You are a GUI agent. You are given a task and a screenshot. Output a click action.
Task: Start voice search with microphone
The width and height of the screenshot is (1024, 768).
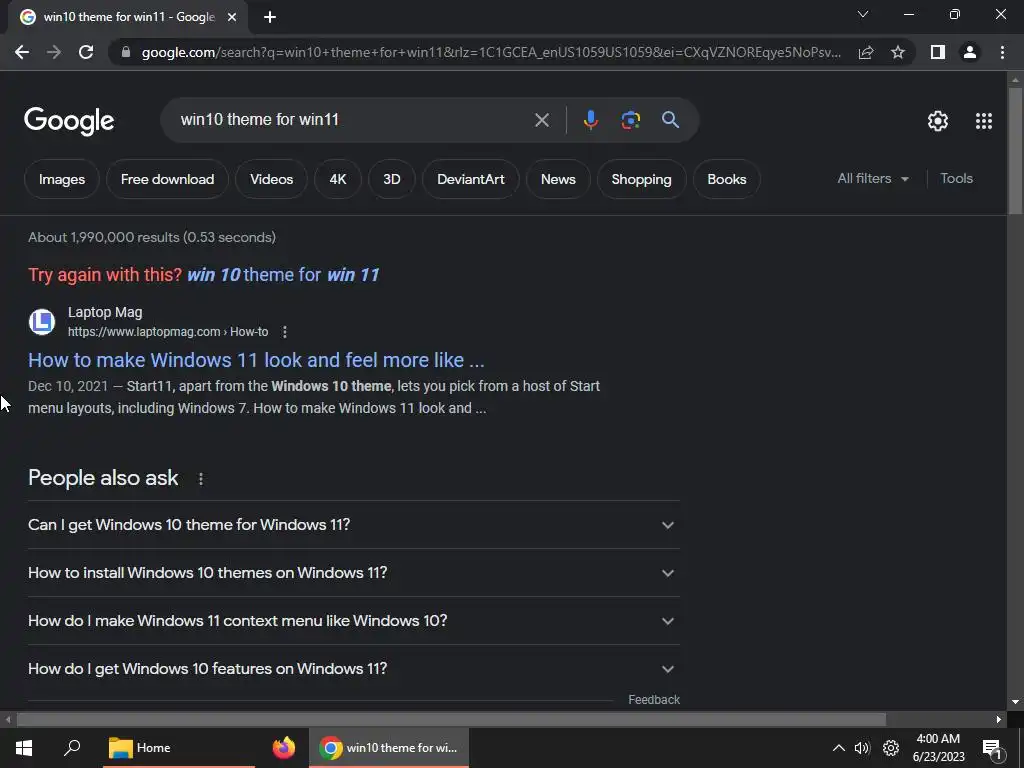(x=590, y=120)
